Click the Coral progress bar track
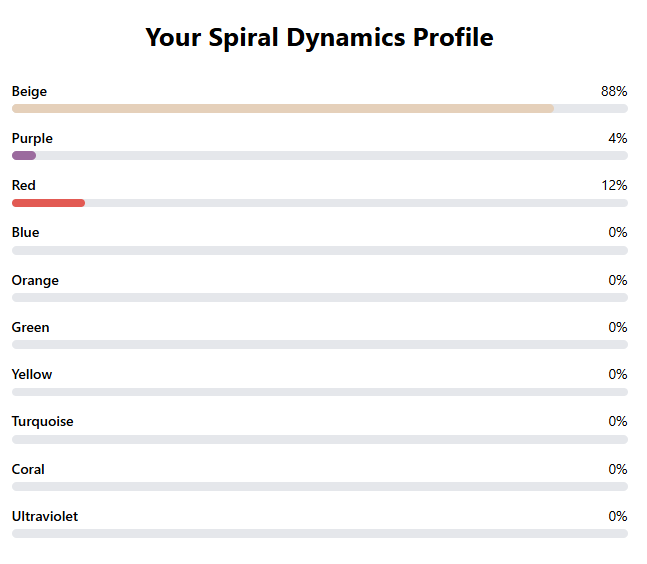 (x=320, y=486)
